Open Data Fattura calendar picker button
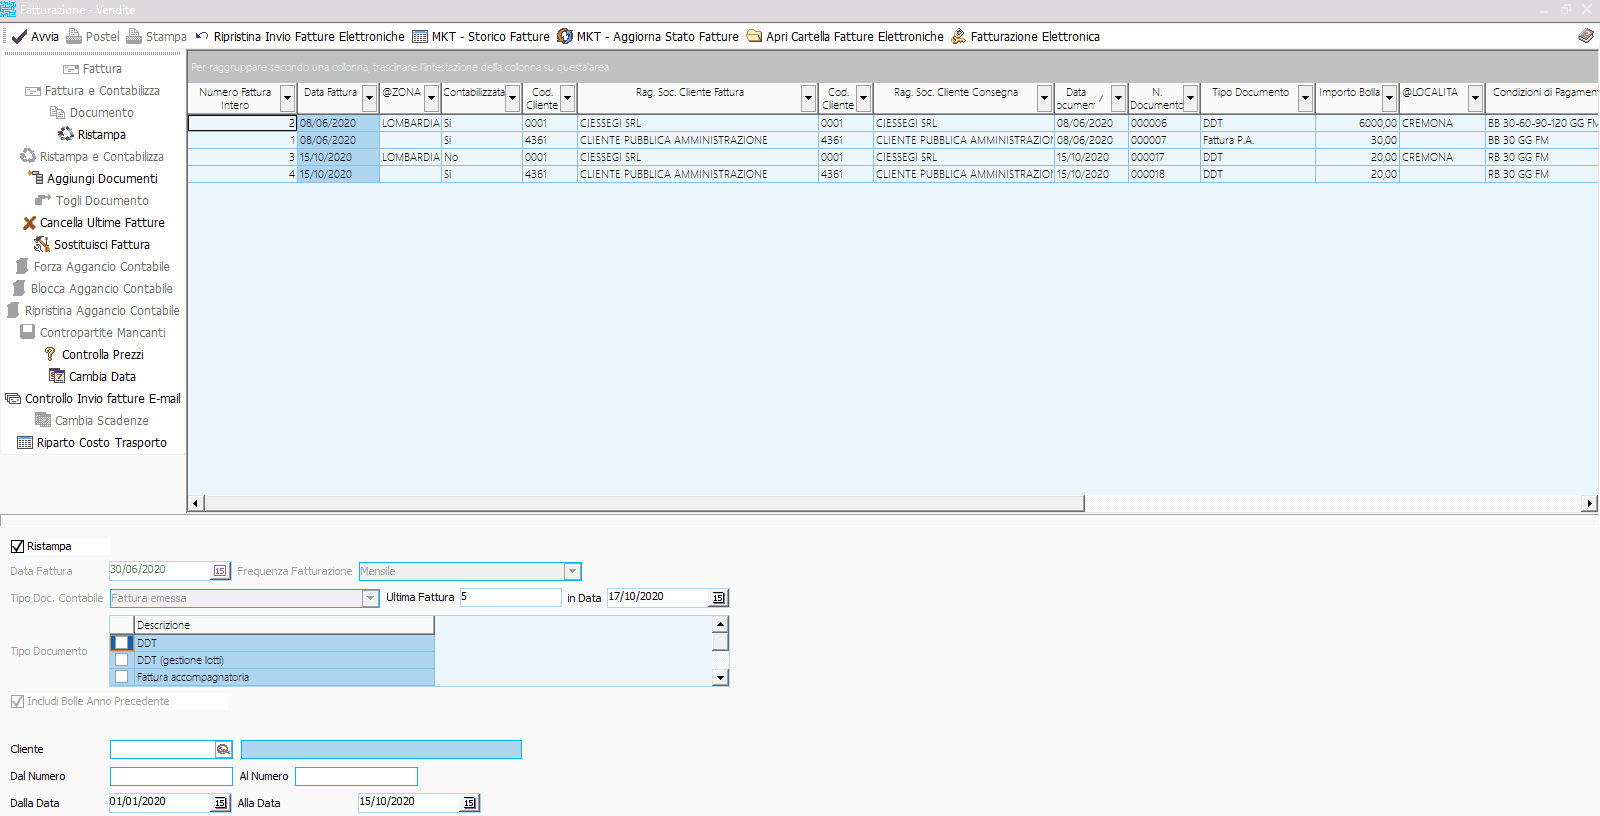The width and height of the screenshot is (1600, 816). point(220,571)
